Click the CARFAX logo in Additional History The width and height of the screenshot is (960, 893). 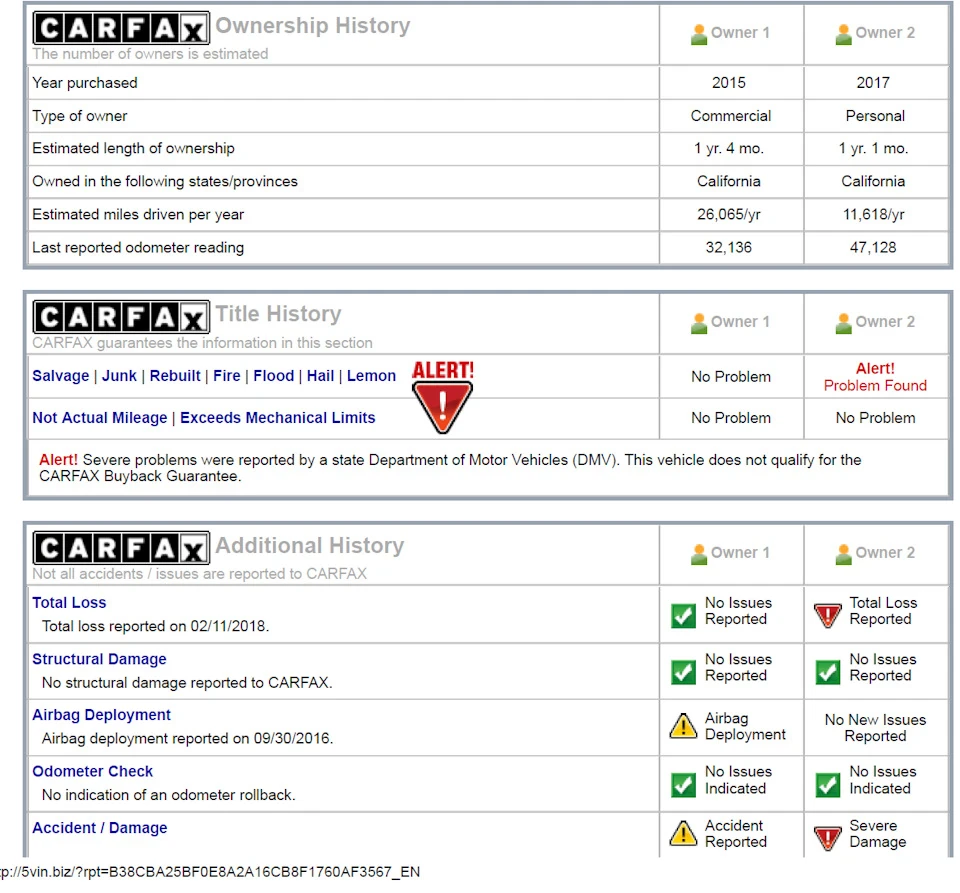click(121, 548)
